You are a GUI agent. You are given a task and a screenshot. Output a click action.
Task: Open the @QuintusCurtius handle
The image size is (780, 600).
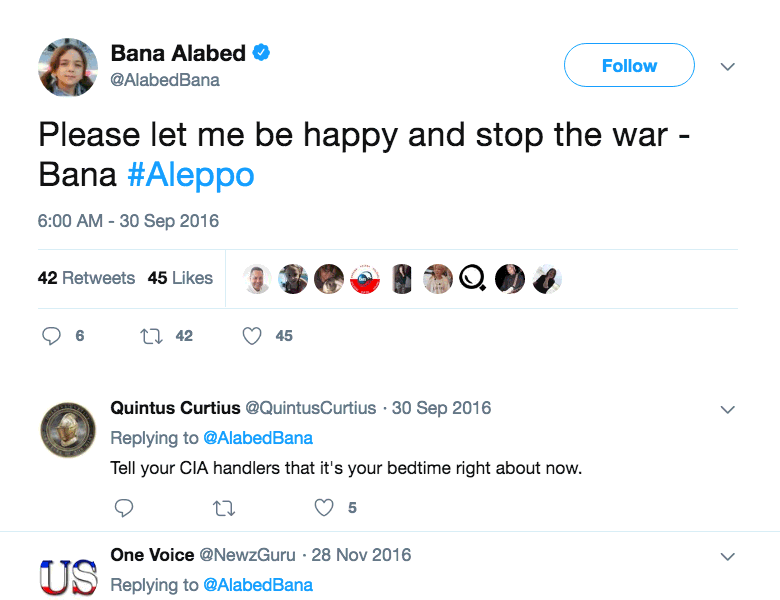click(311, 408)
